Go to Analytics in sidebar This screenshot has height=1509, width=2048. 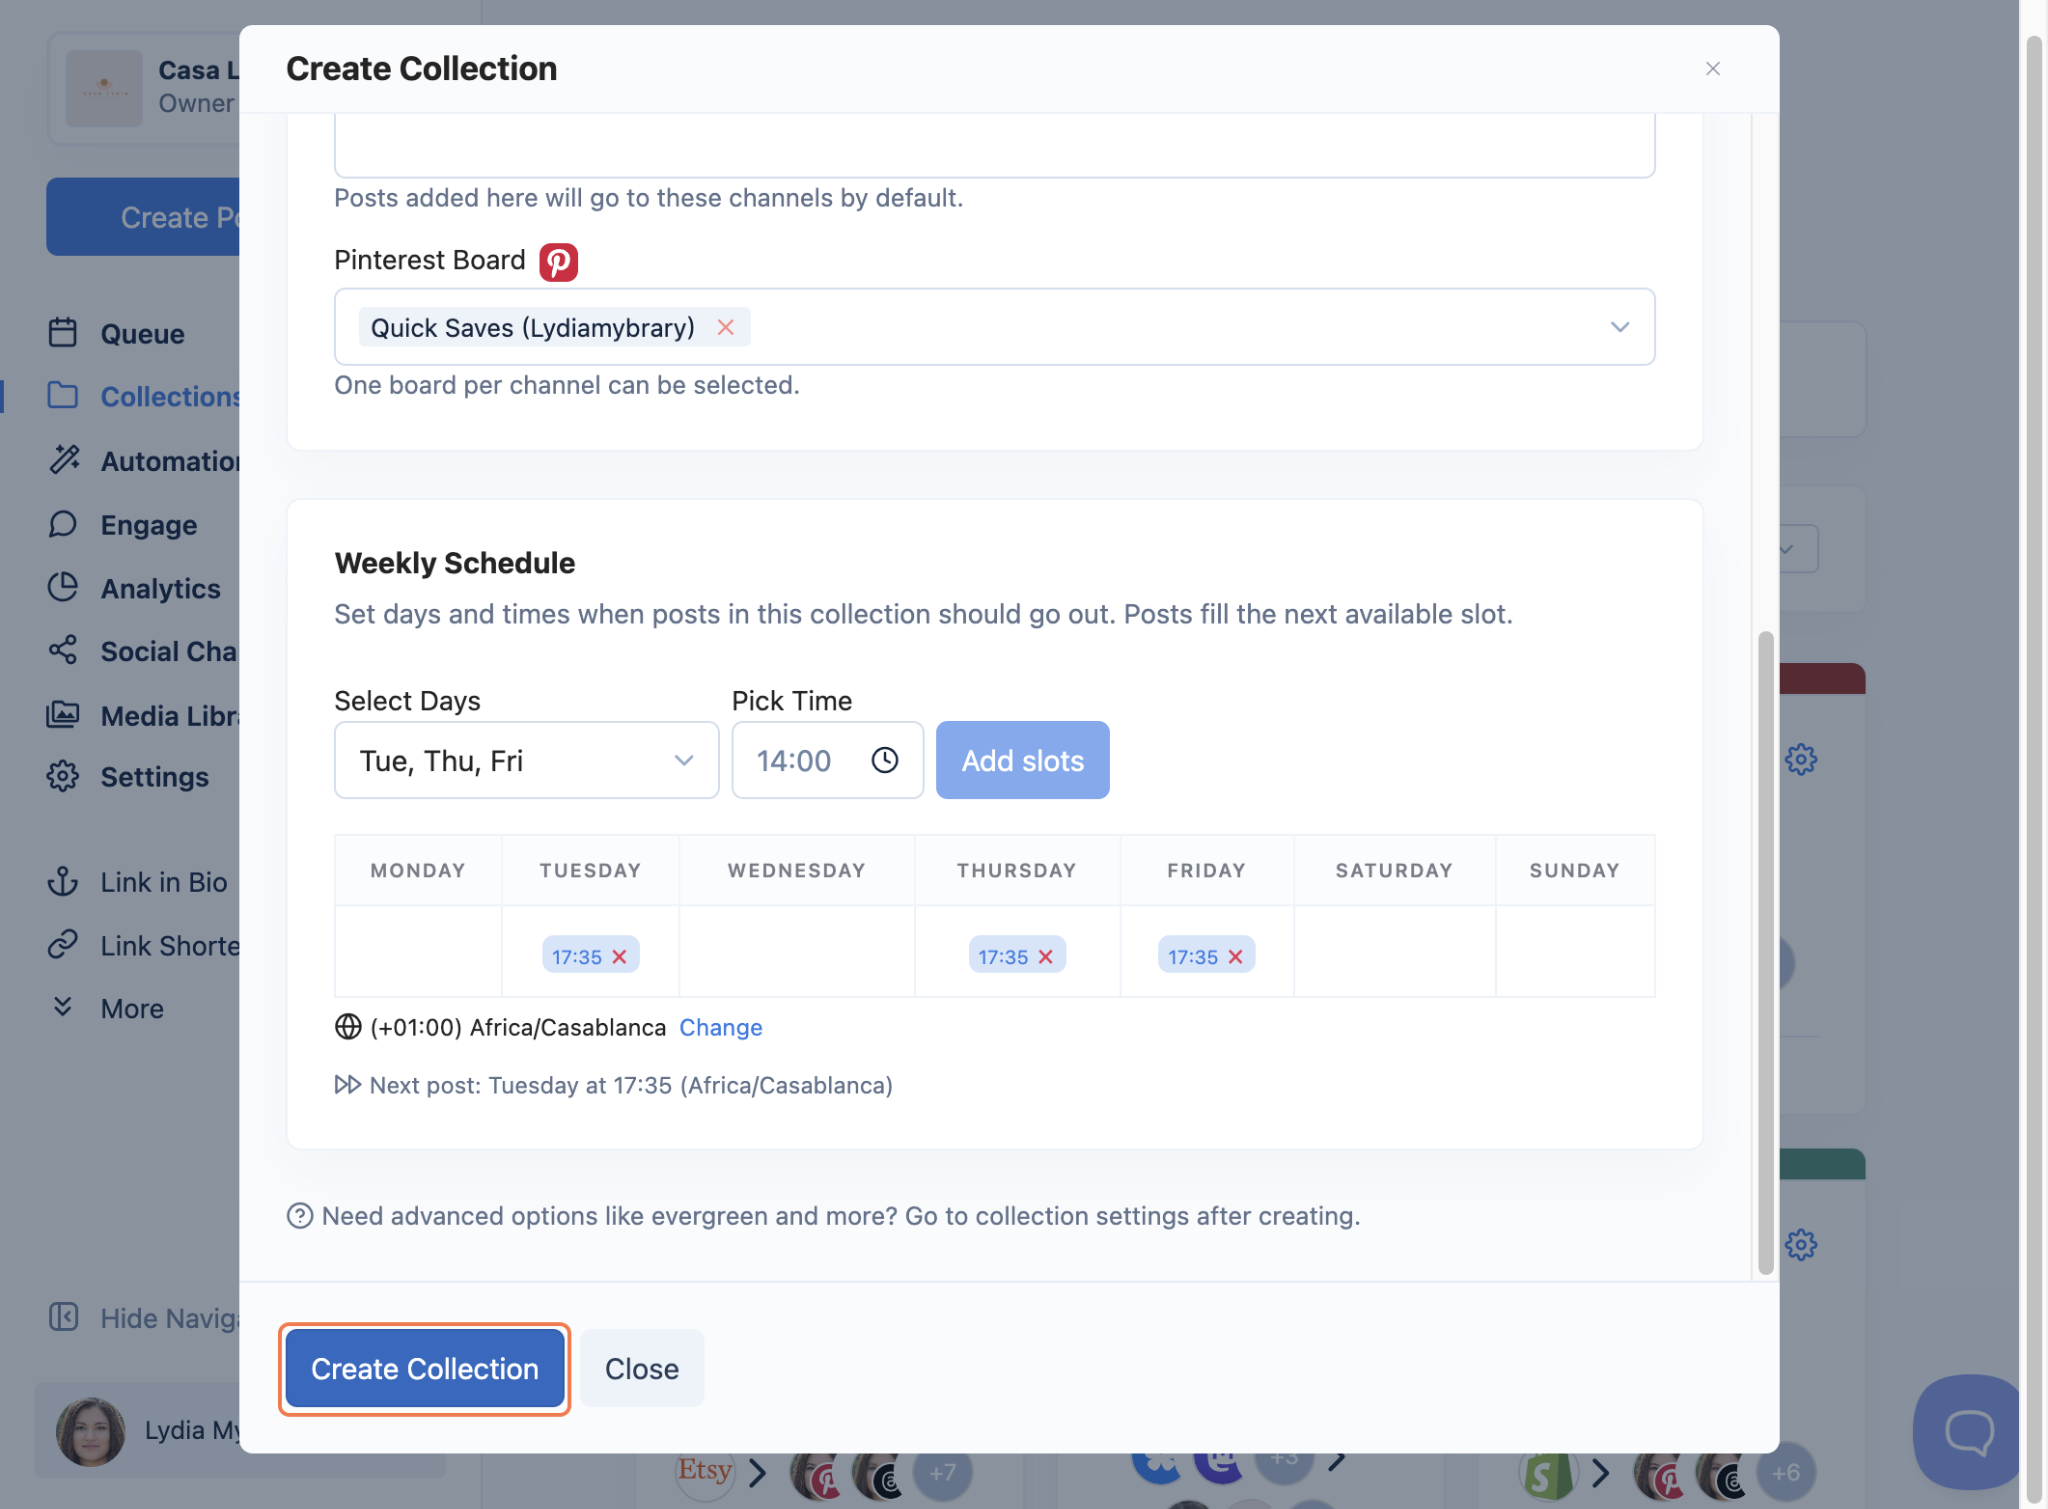pos(160,589)
